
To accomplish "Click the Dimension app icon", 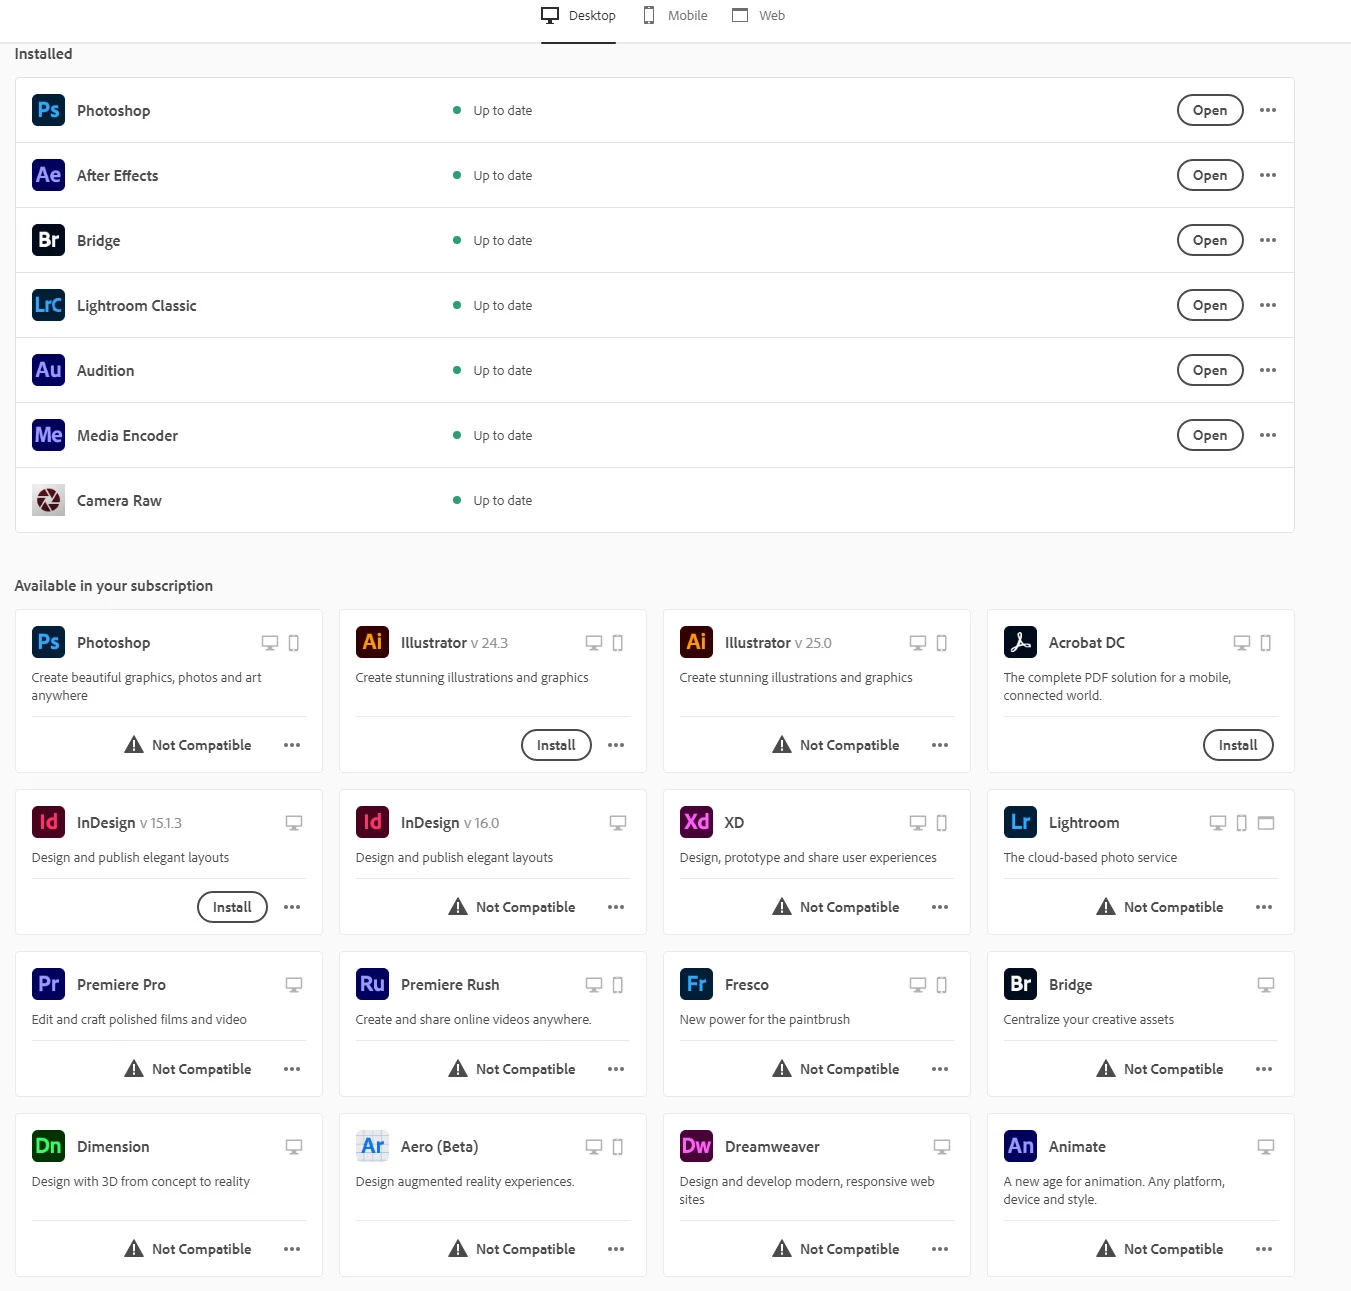I will coord(48,1146).
